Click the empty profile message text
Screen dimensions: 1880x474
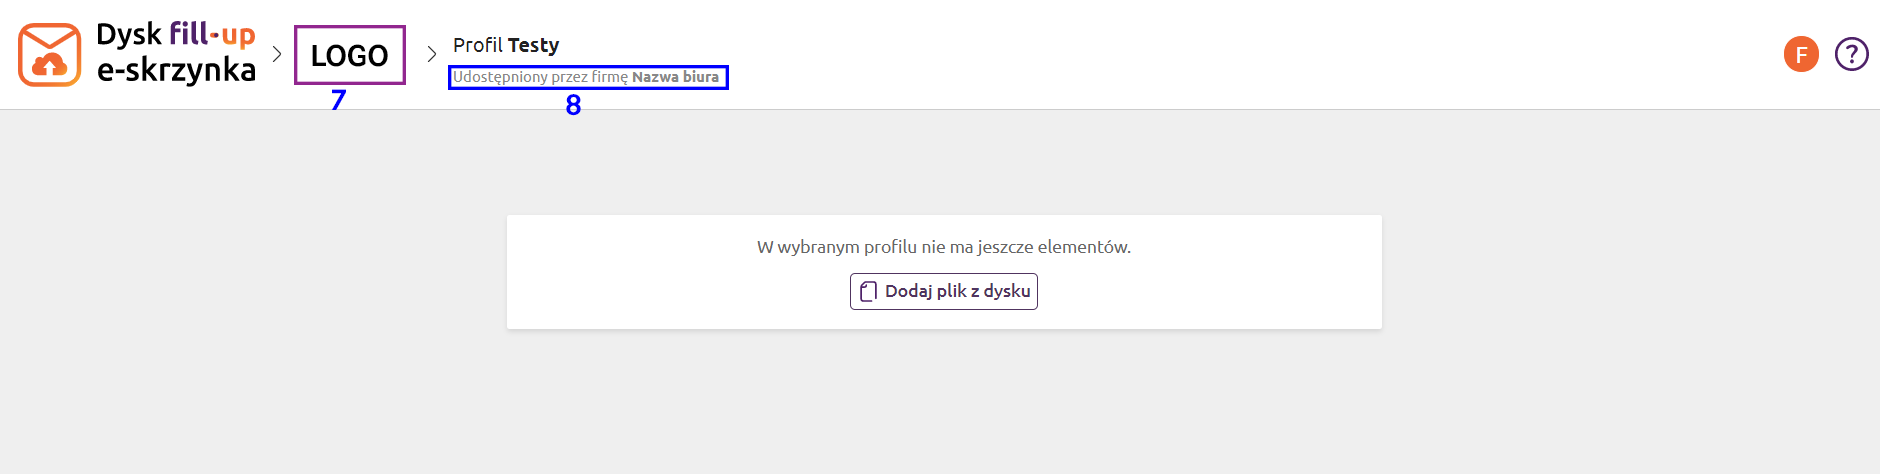[944, 247]
